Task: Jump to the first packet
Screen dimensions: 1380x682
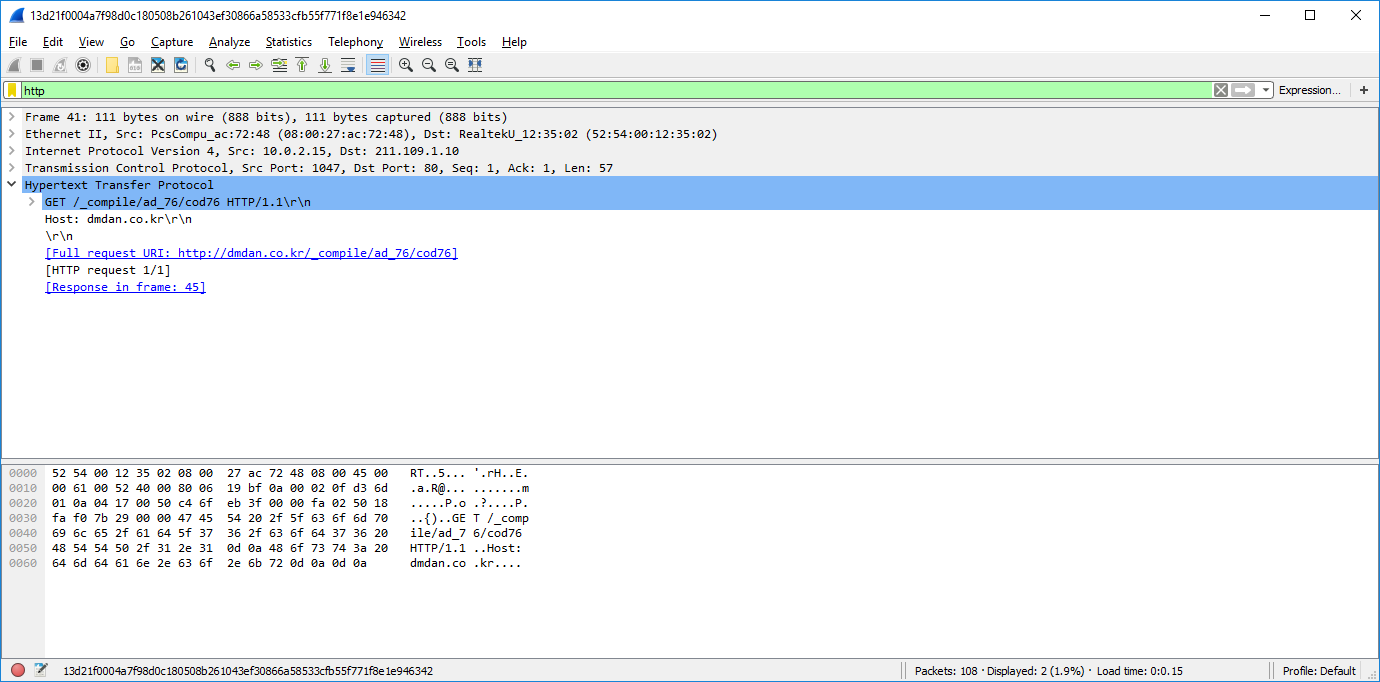Action: [302, 65]
